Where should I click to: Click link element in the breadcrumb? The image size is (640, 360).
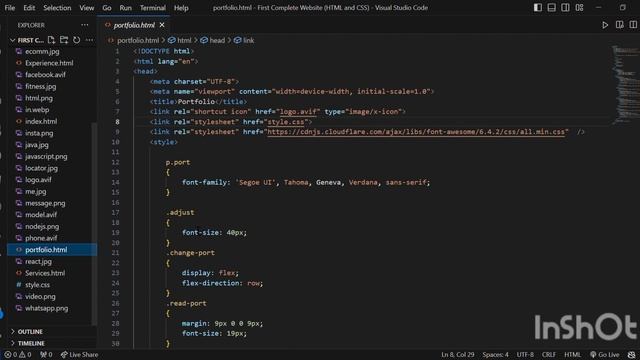244,40
